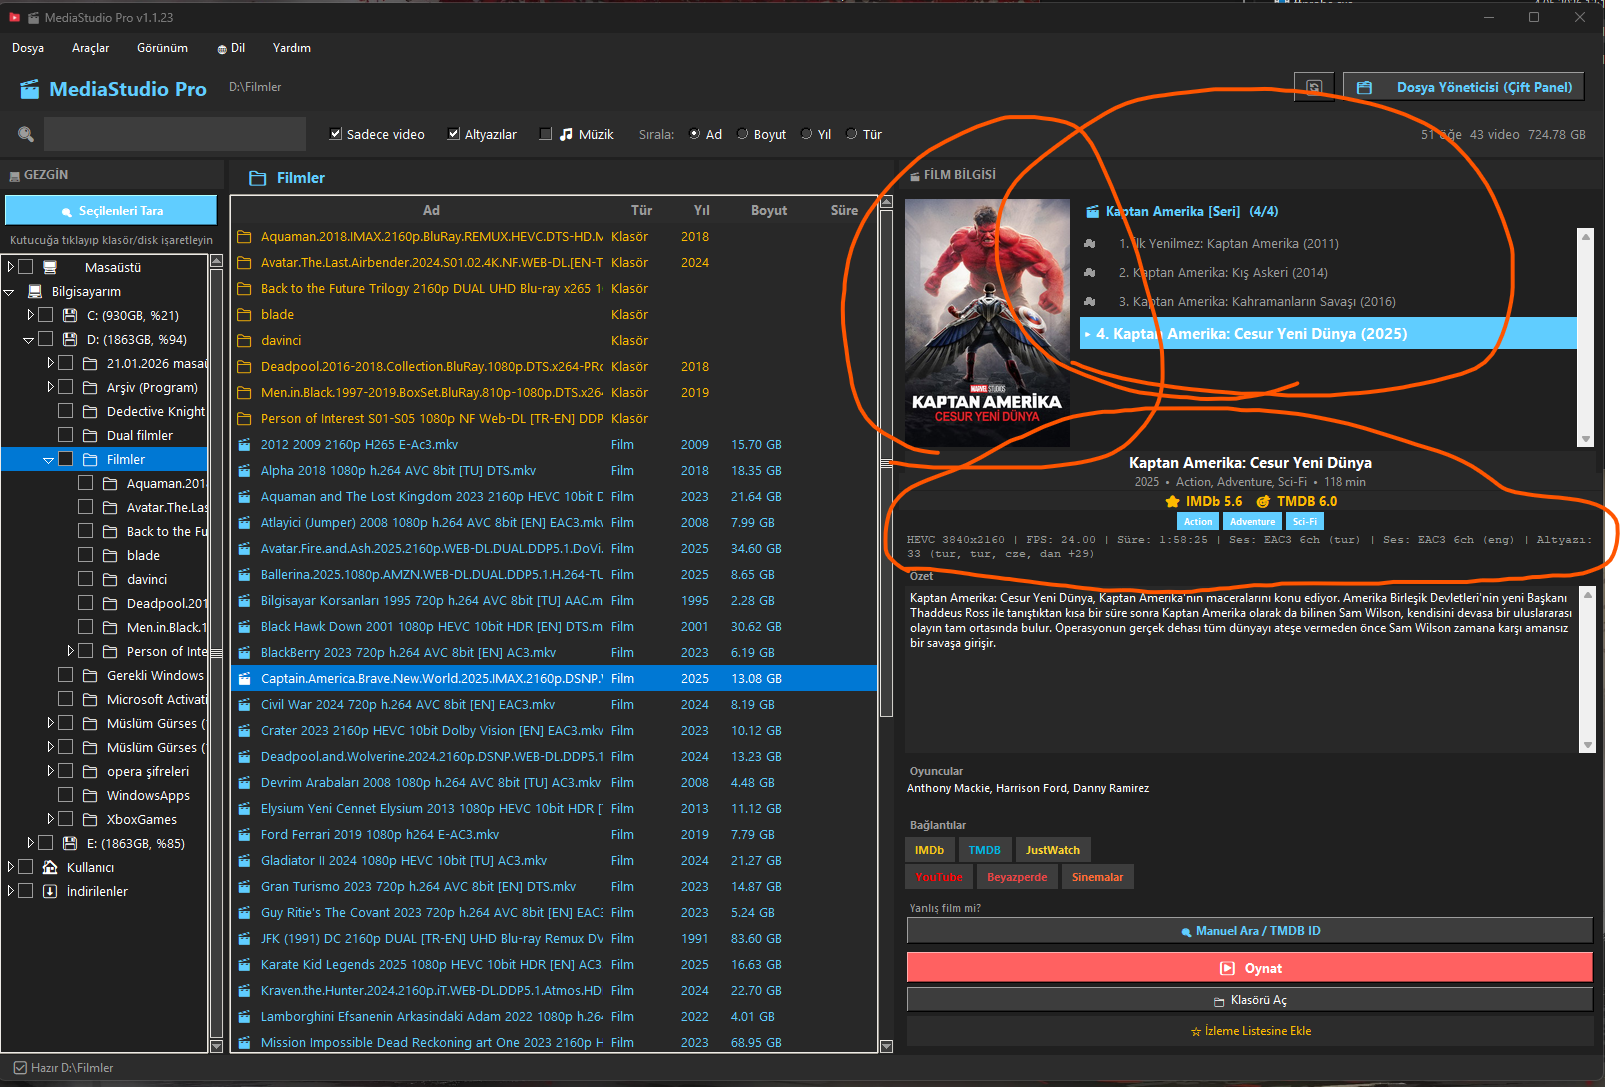Click the FİLM BİLGİSİ panel header icon

(915, 175)
